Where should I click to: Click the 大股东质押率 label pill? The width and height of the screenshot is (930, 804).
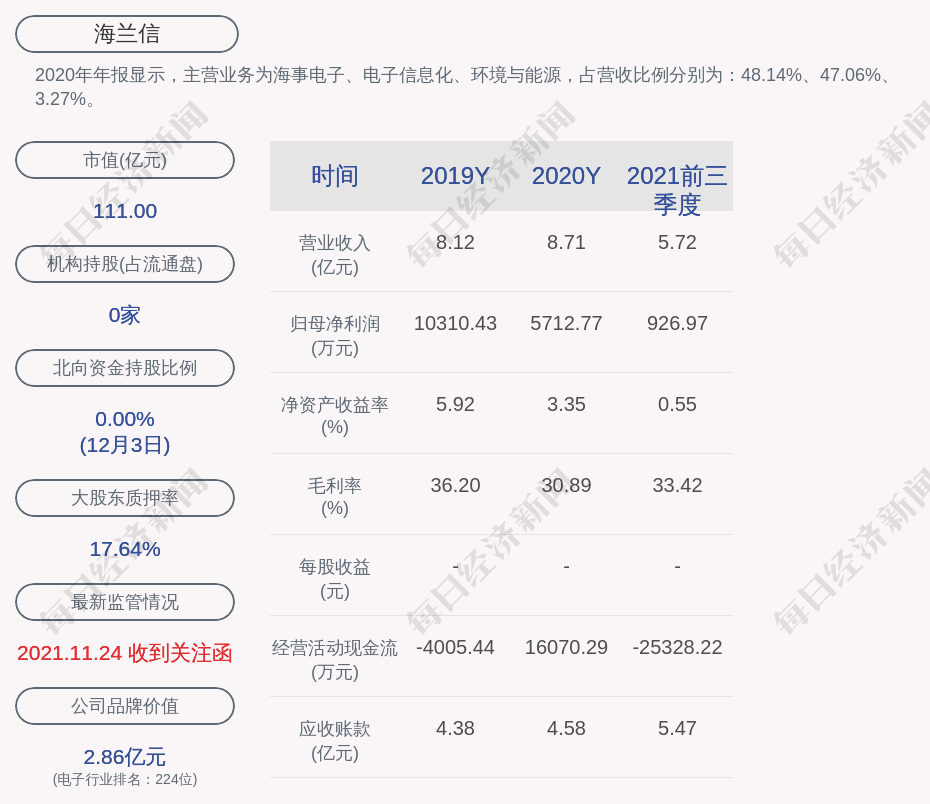[x=125, y=498]
